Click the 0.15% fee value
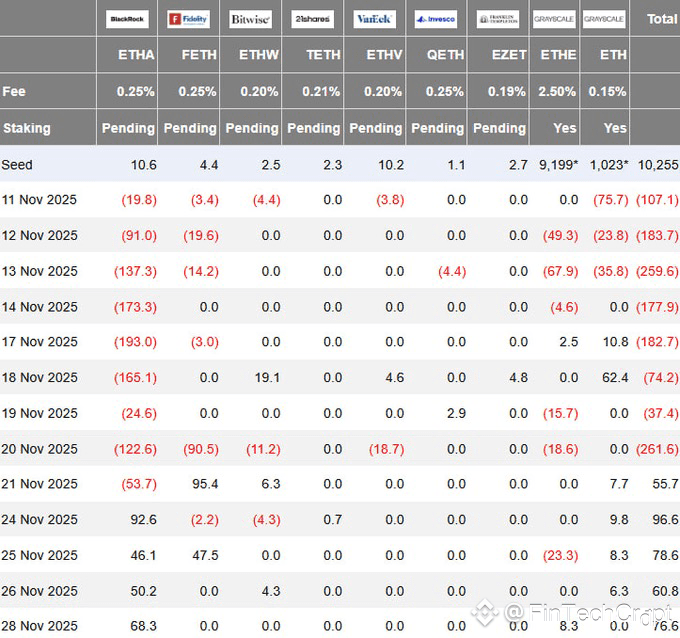The image size is (680, 638). (607, 92)
